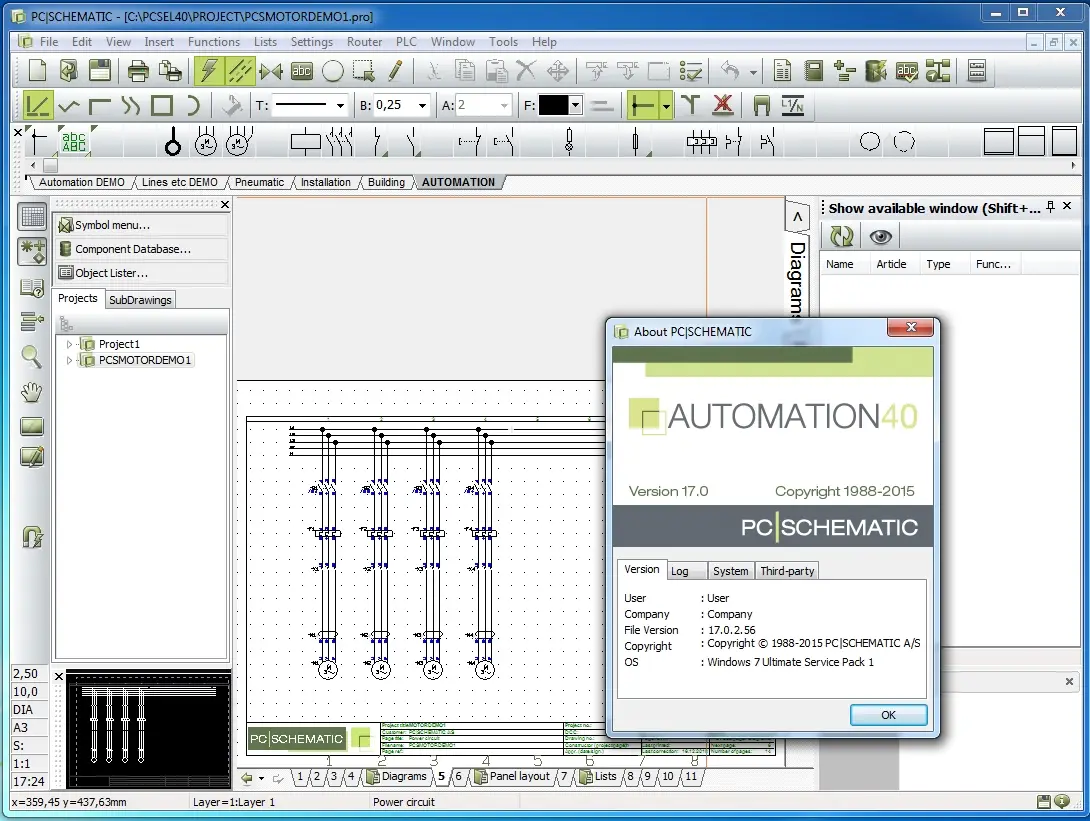Switch to the Pneumatic symbol tab
This screenshot has width=1090, height=821.
(x=259, y=182)
